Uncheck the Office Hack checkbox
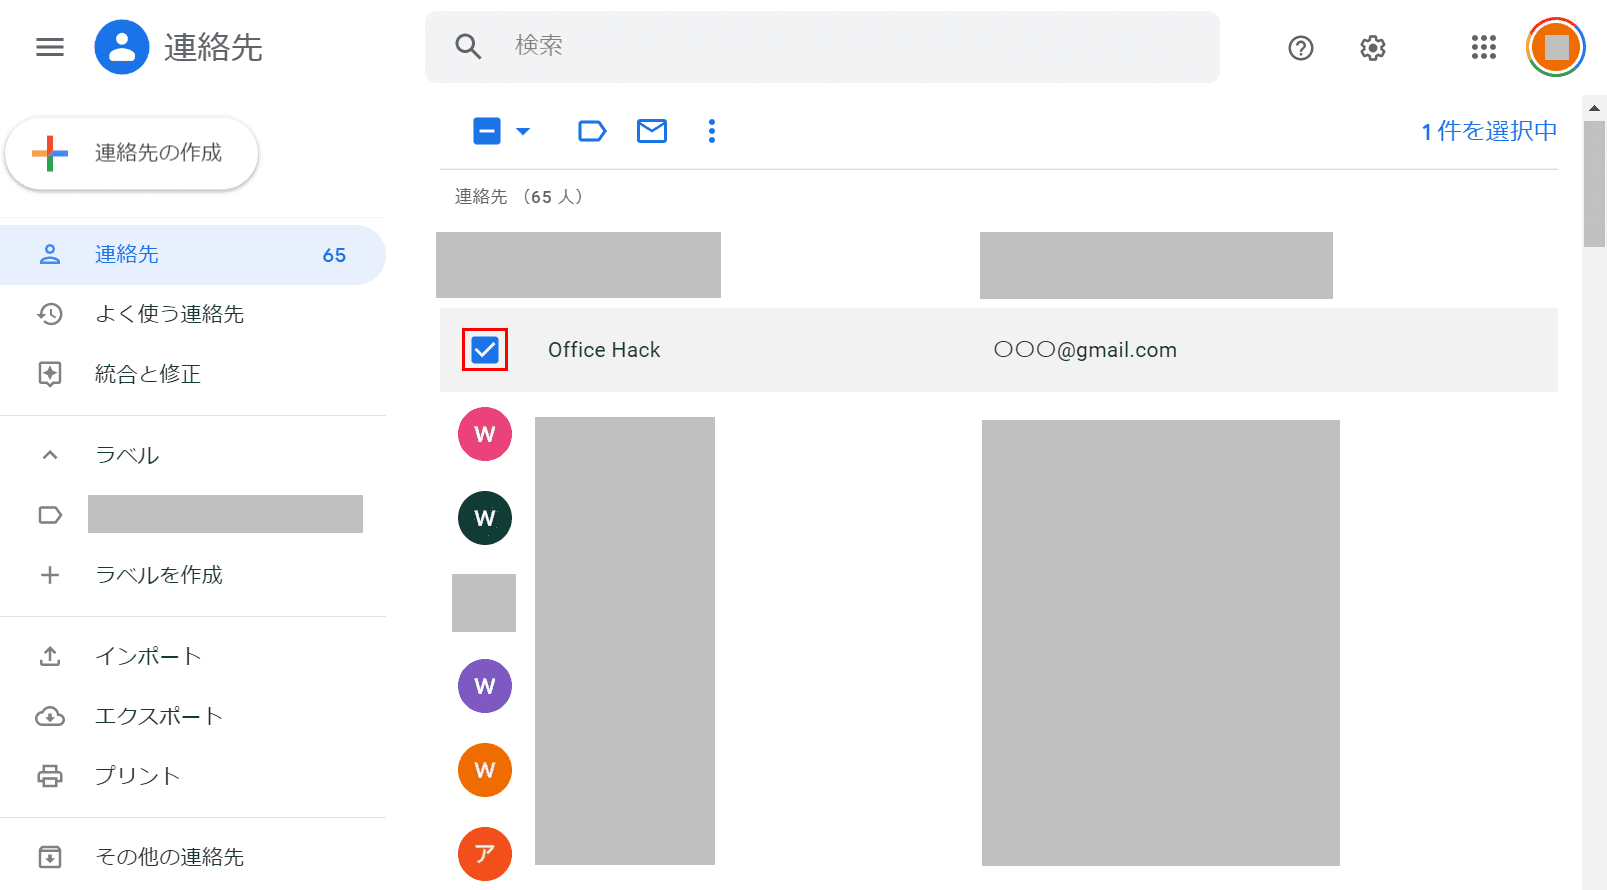The width and height of the screenshot is (1607, 890). pos(485,350)
